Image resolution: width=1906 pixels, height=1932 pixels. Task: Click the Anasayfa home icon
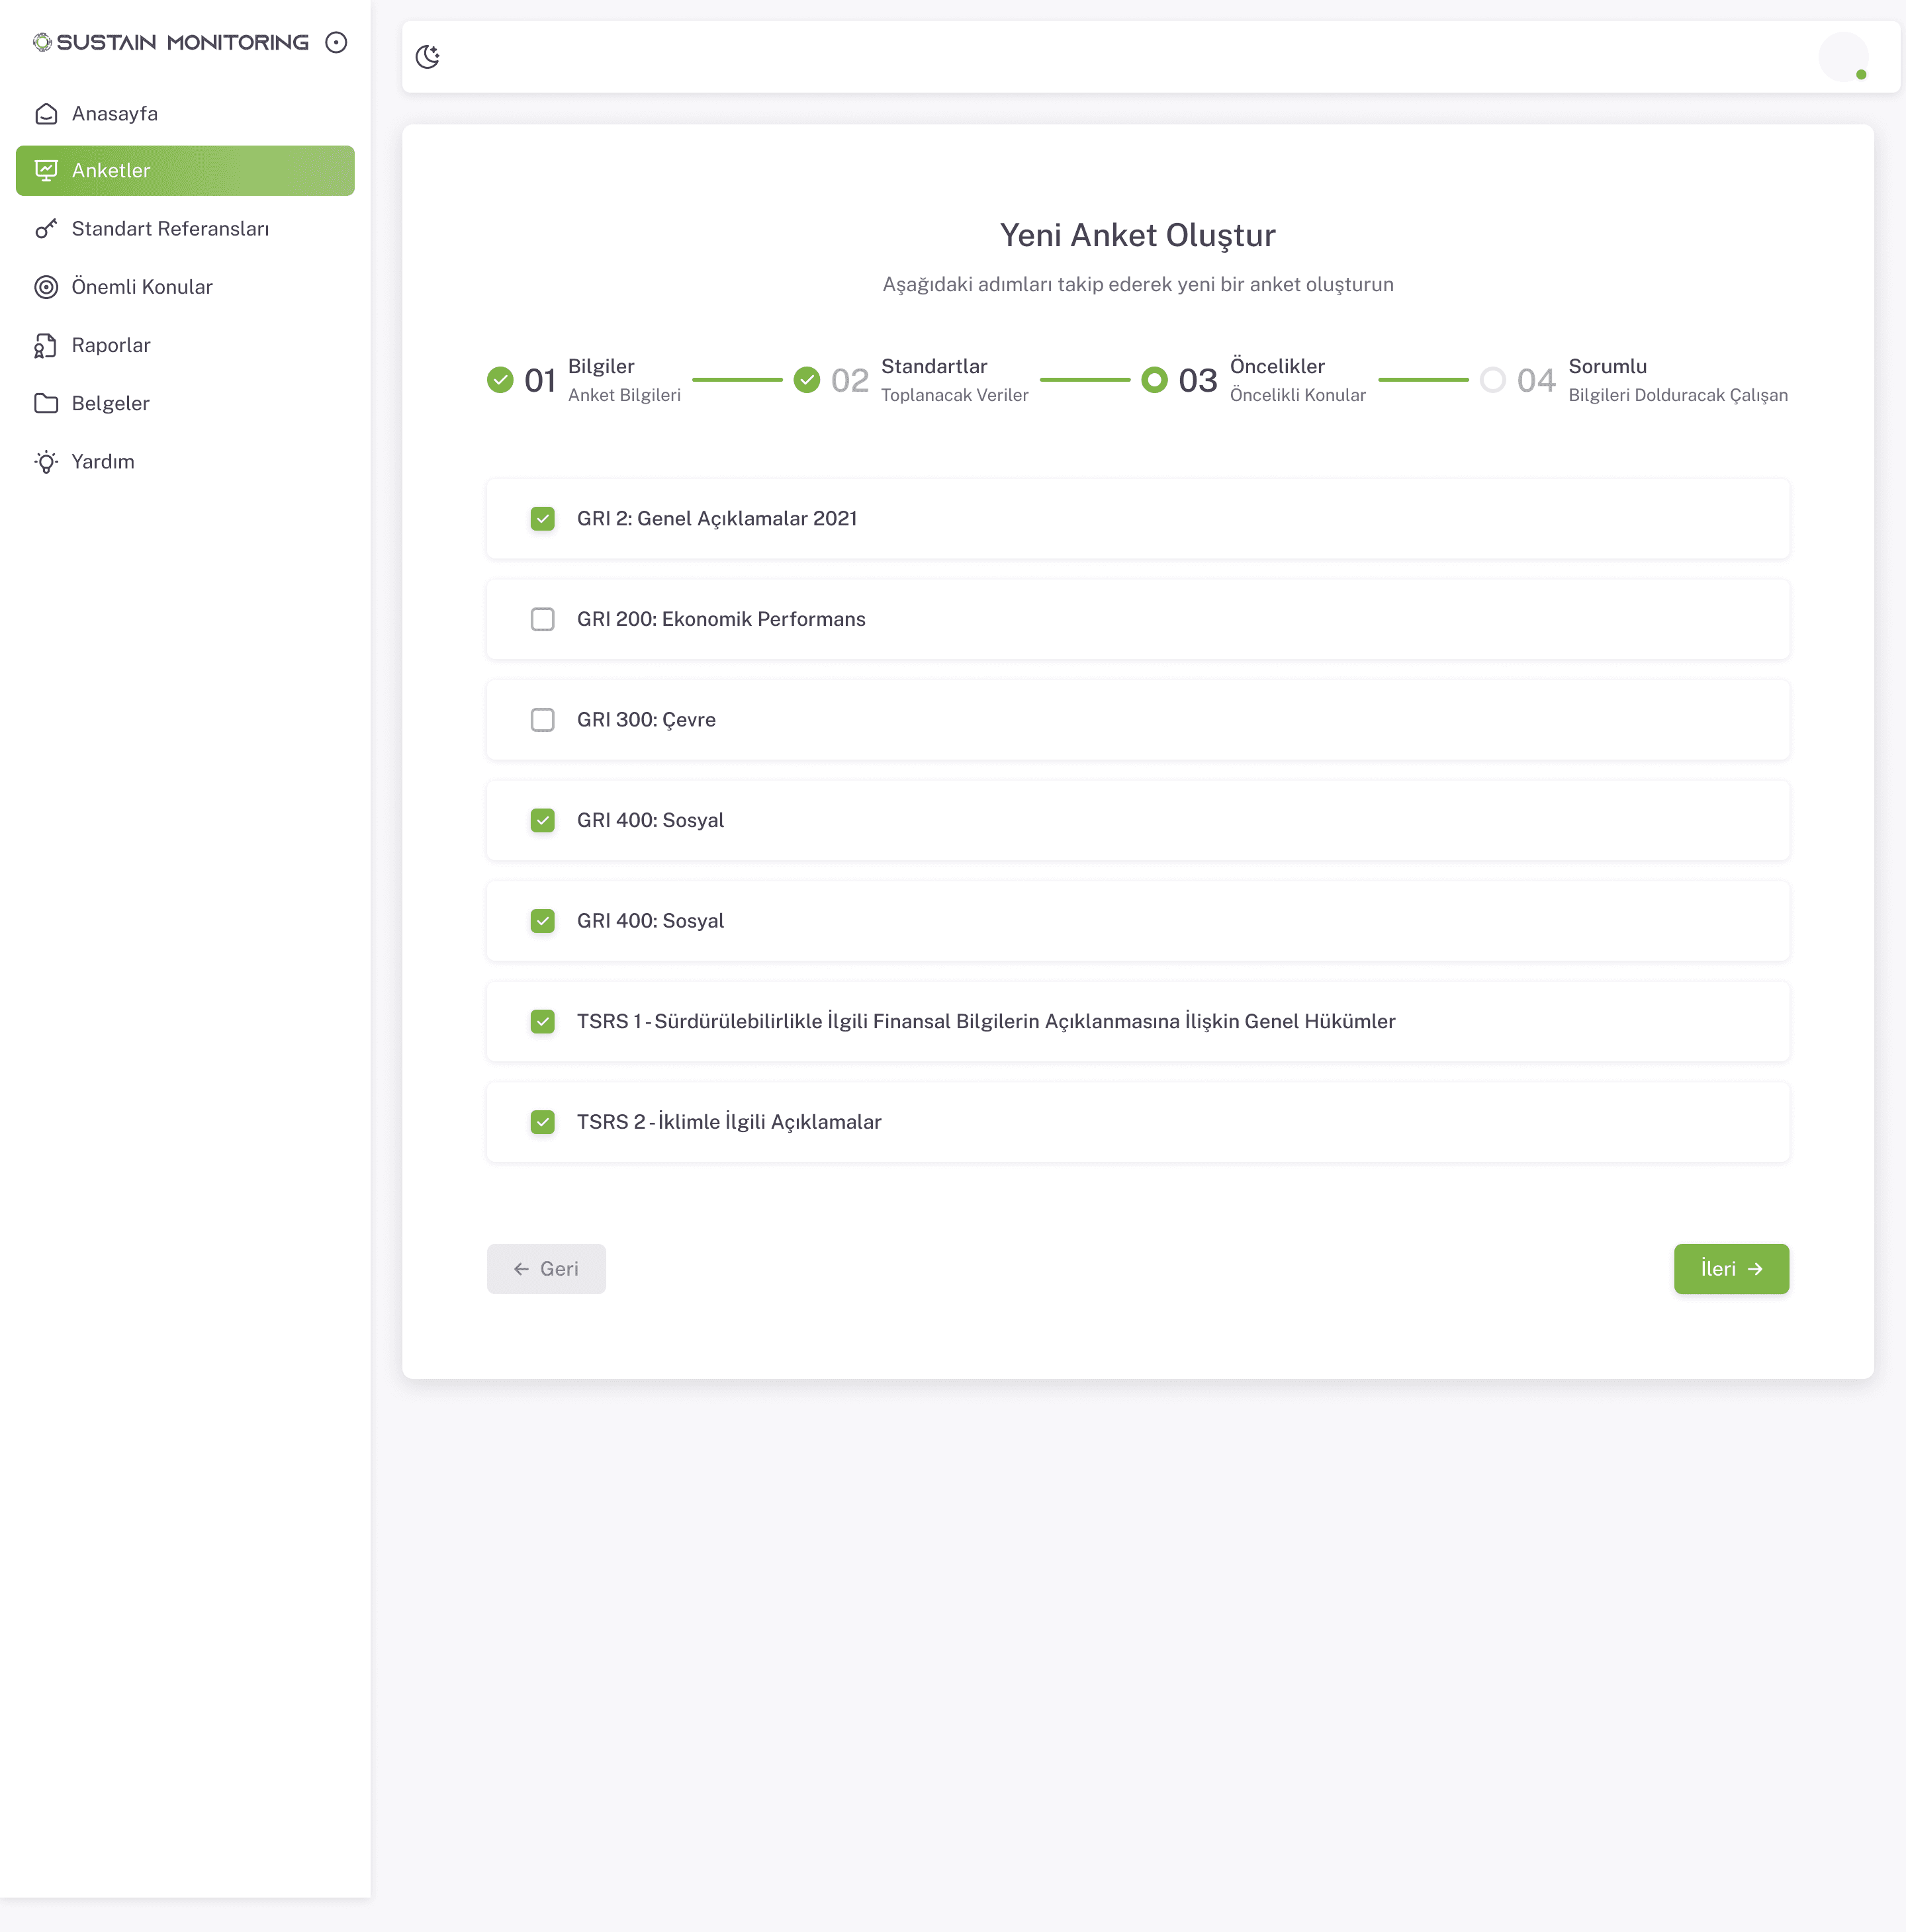pos(46,114)
